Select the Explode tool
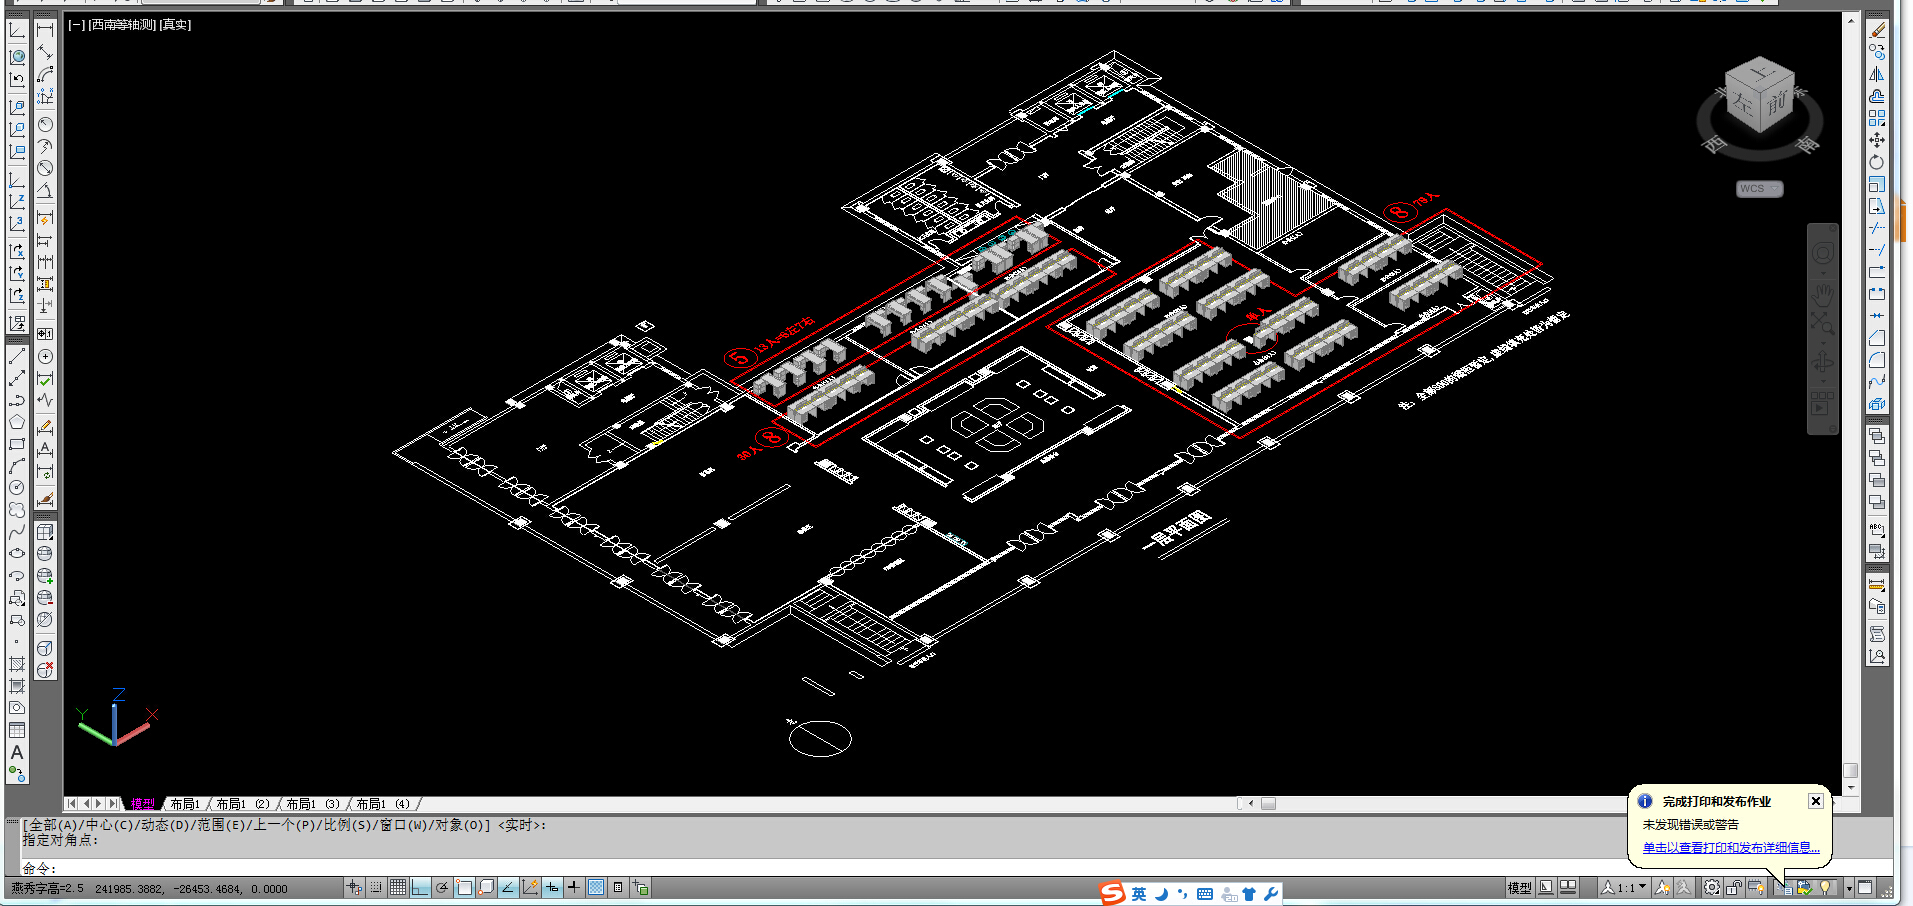1913x906 pixels. (1877, 404)
